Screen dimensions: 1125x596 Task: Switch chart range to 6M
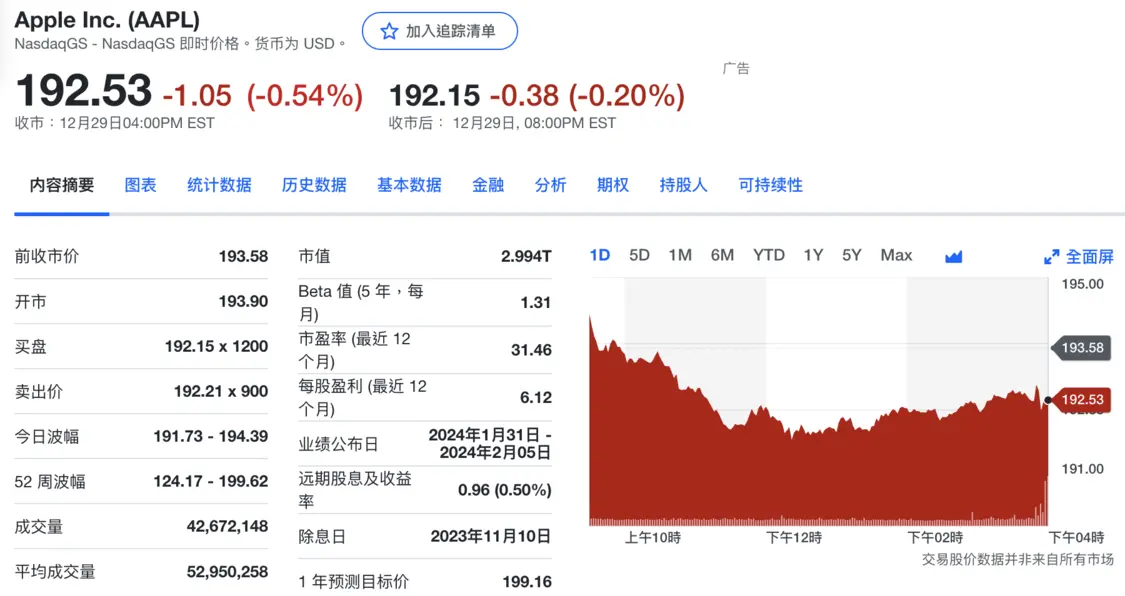[x=722, y=255]
